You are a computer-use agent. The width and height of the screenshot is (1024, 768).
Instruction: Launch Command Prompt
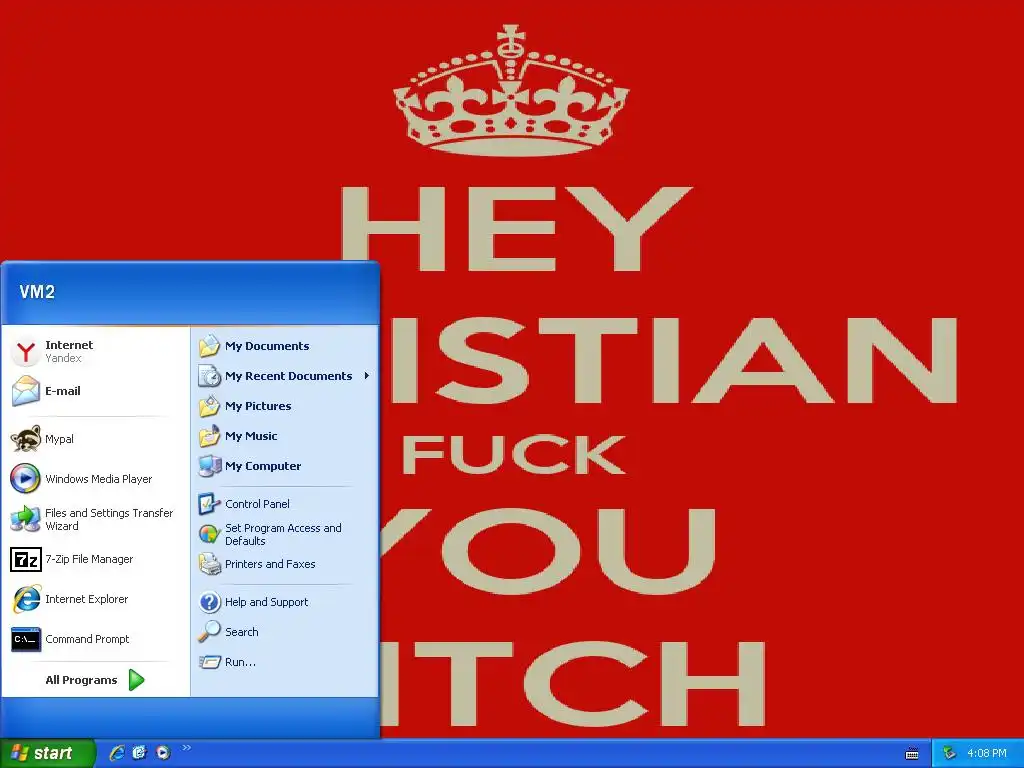tap(95, 639)
